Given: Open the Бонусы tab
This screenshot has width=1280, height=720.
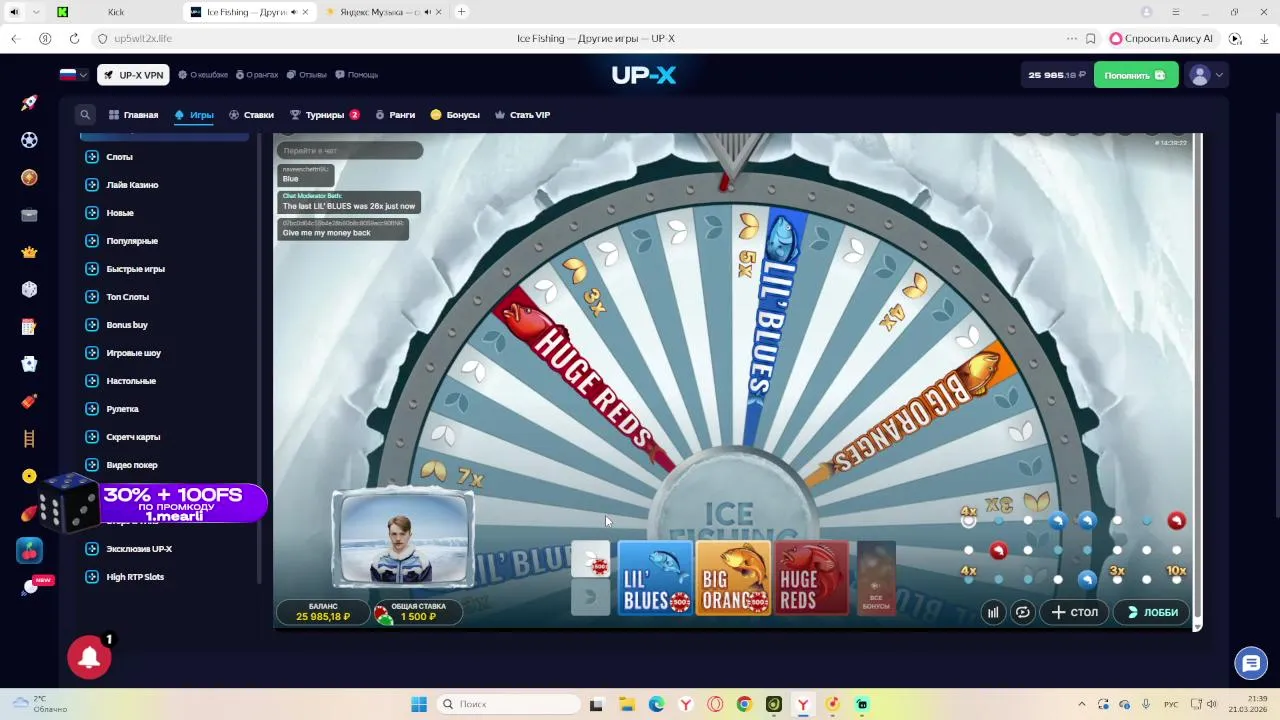Looking at the screenshot, I should pos(455,115).
